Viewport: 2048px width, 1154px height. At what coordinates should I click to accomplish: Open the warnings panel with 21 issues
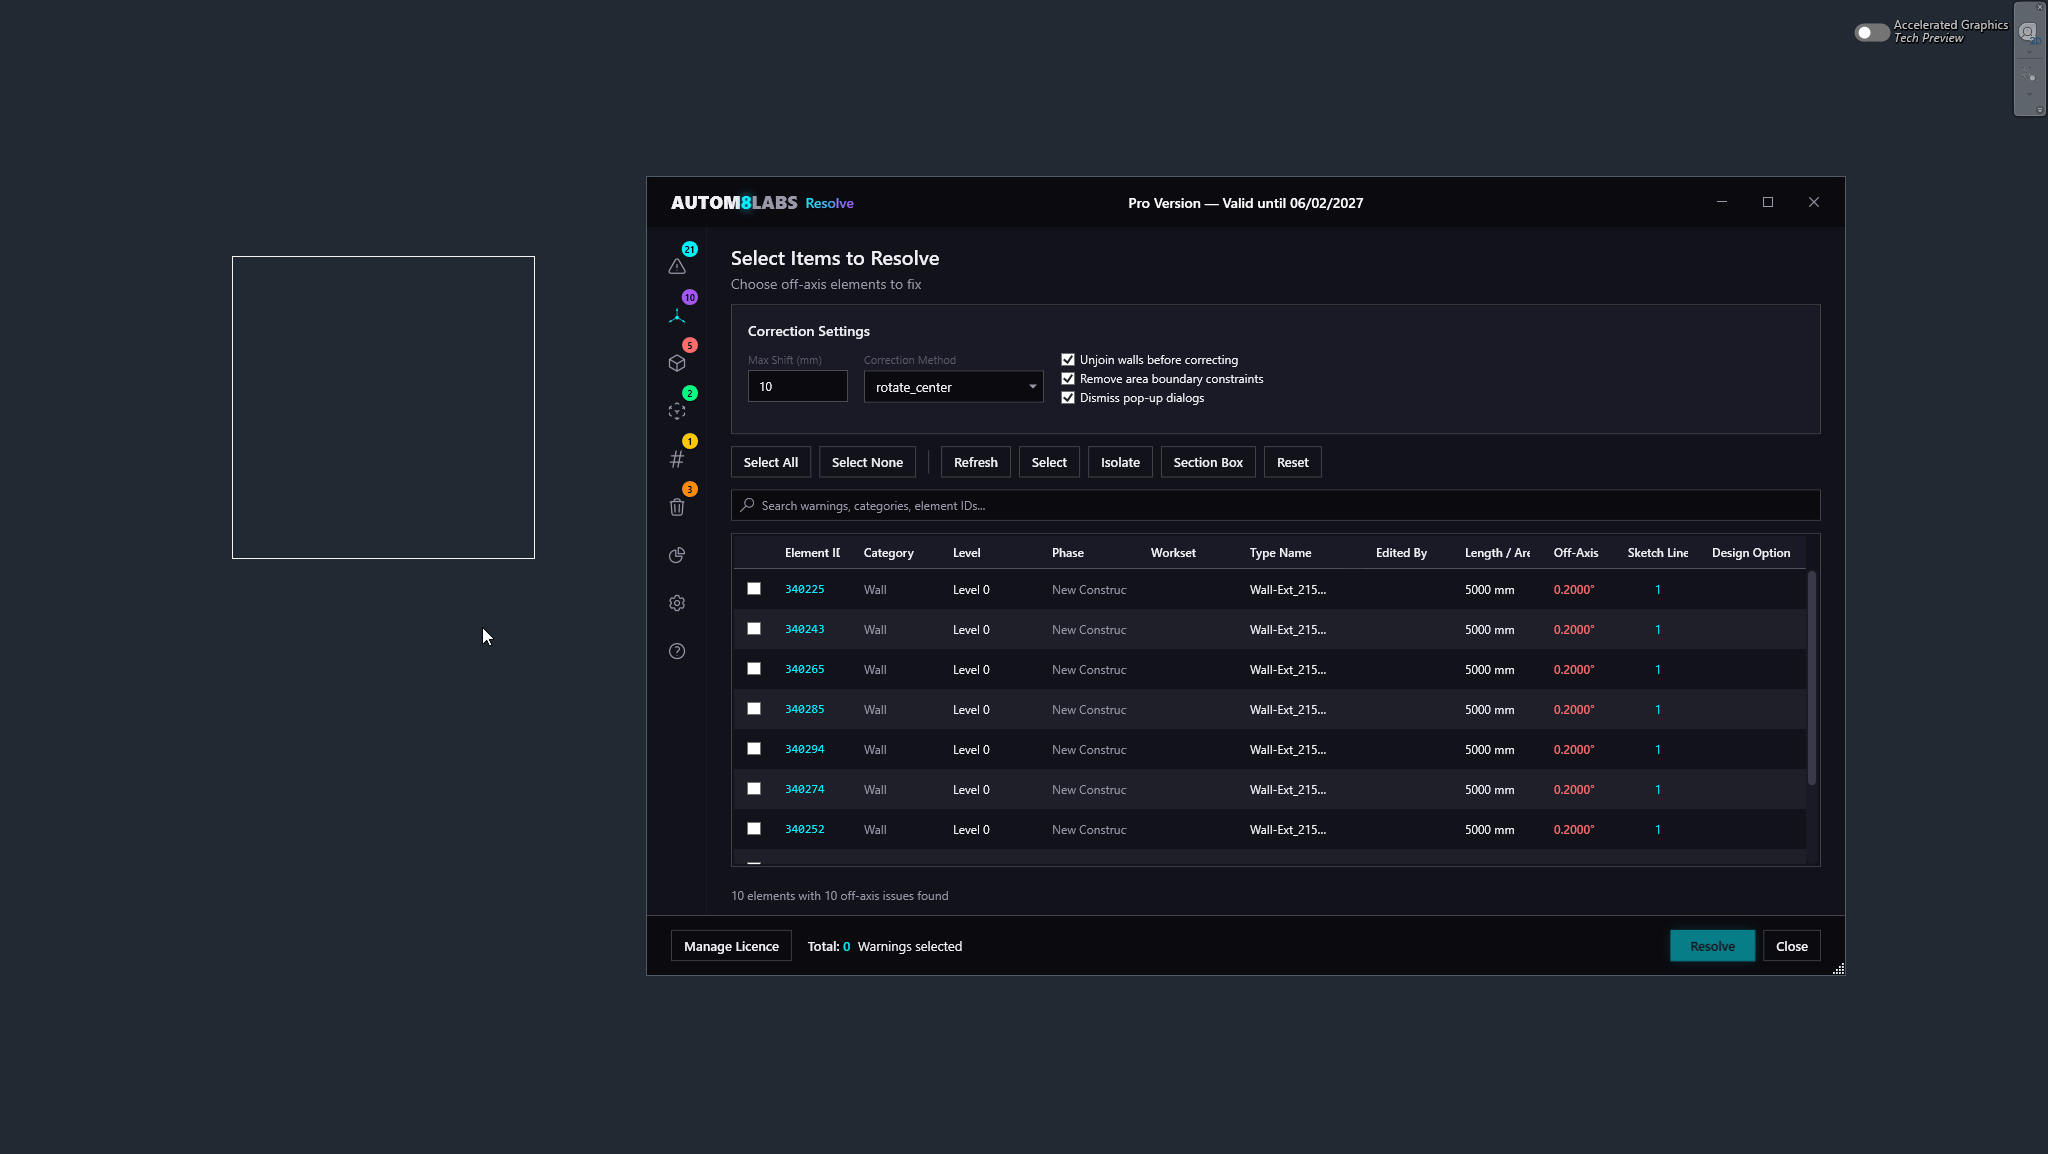[x=677, y=267]
